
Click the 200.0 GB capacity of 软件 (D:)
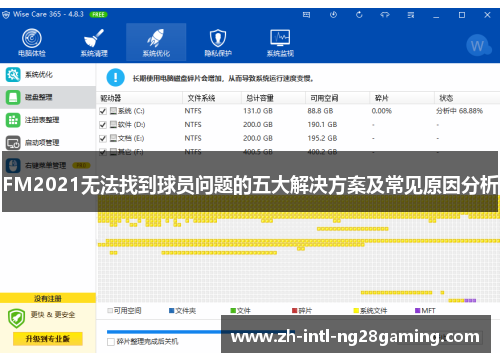point(258,125)
